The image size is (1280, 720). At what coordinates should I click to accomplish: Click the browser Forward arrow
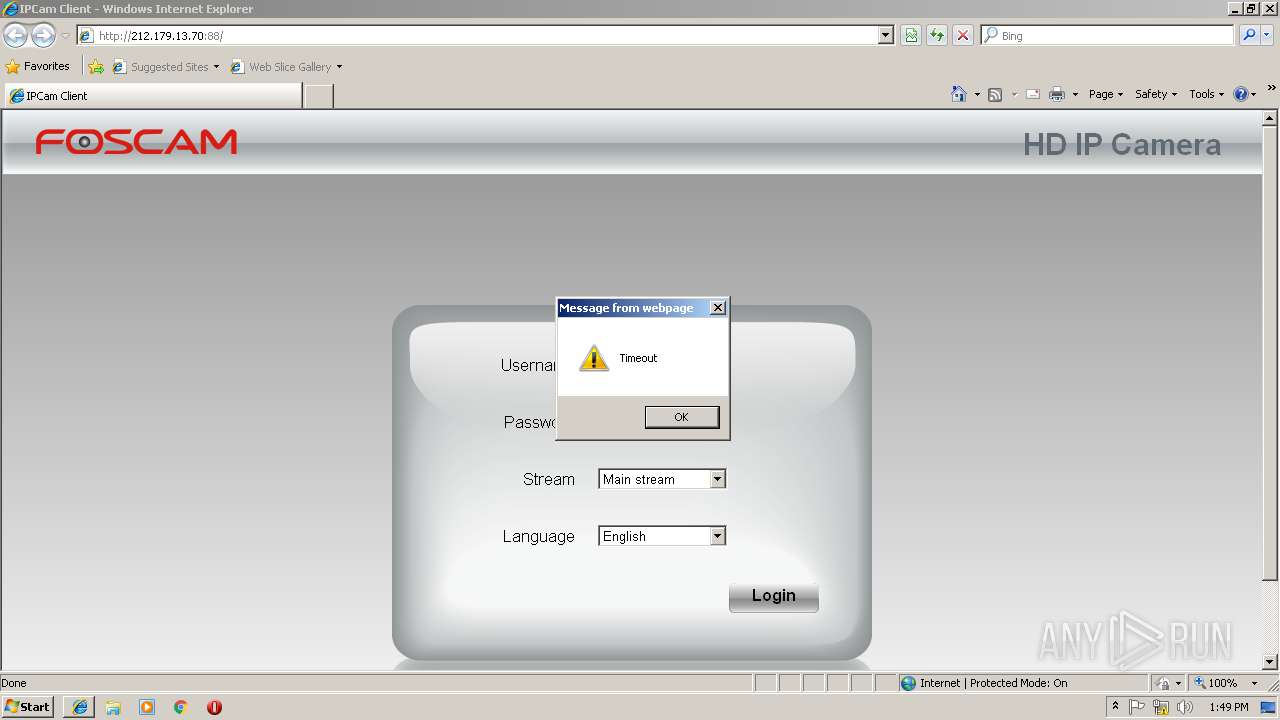click(43, 36)
